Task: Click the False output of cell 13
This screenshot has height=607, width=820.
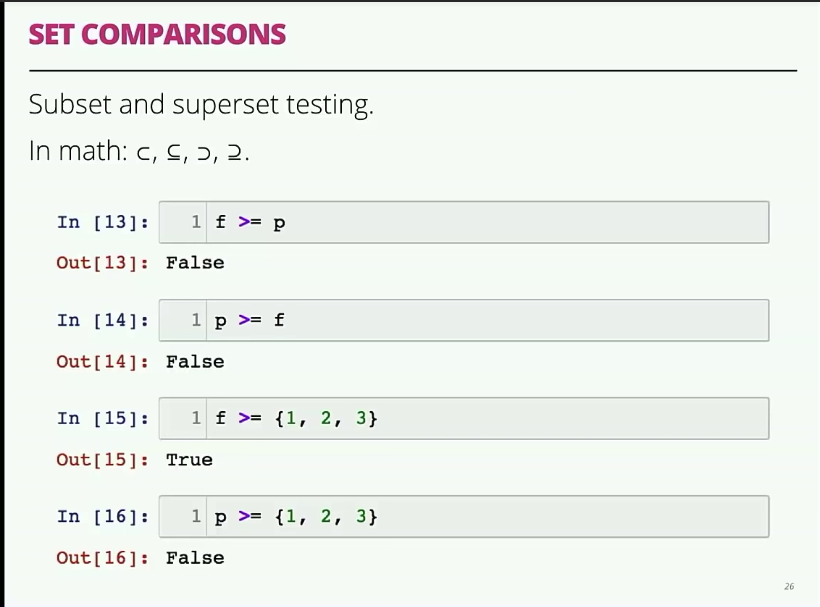Action: pos(195,263)
